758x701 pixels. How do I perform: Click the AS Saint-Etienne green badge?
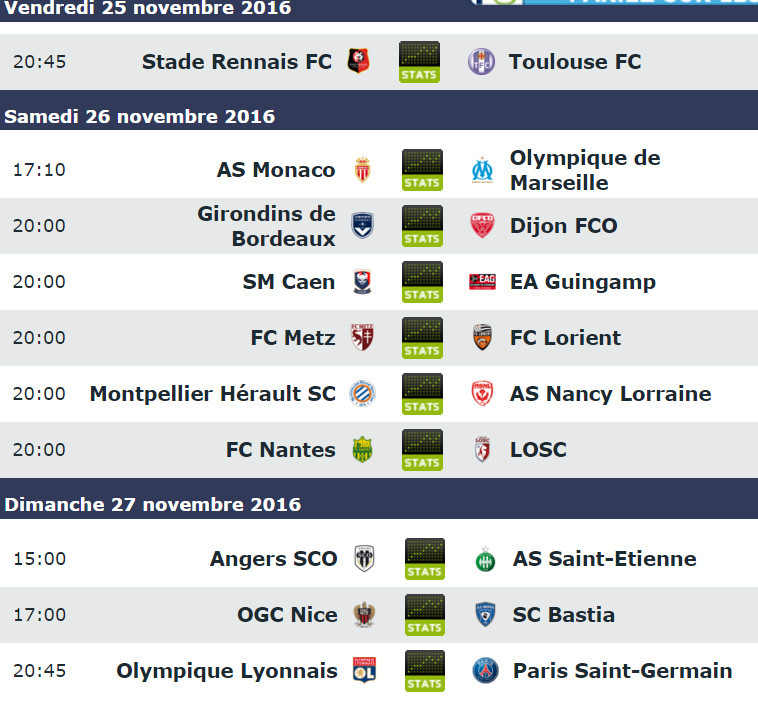485,560
